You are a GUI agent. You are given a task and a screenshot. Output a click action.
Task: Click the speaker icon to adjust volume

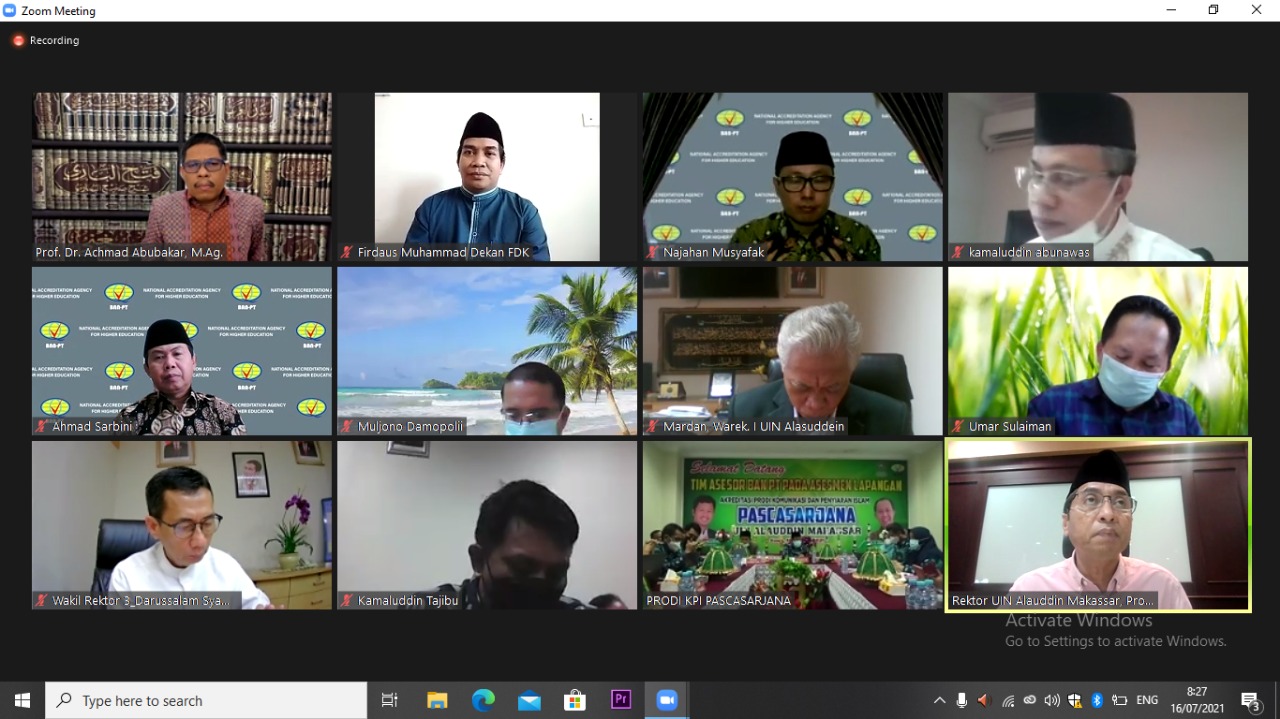pyautogui.click(x=1052, y=700)
